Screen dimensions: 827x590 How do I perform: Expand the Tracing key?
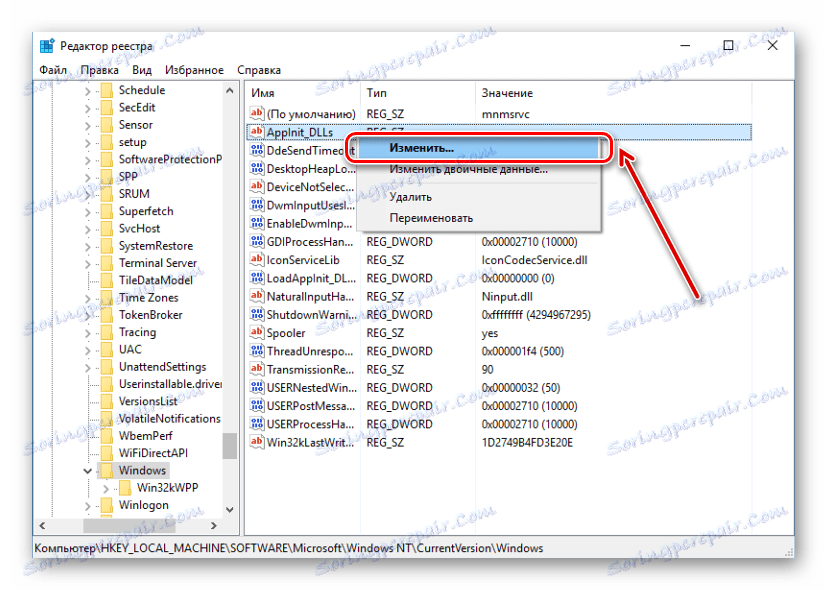tap(88, 333)
